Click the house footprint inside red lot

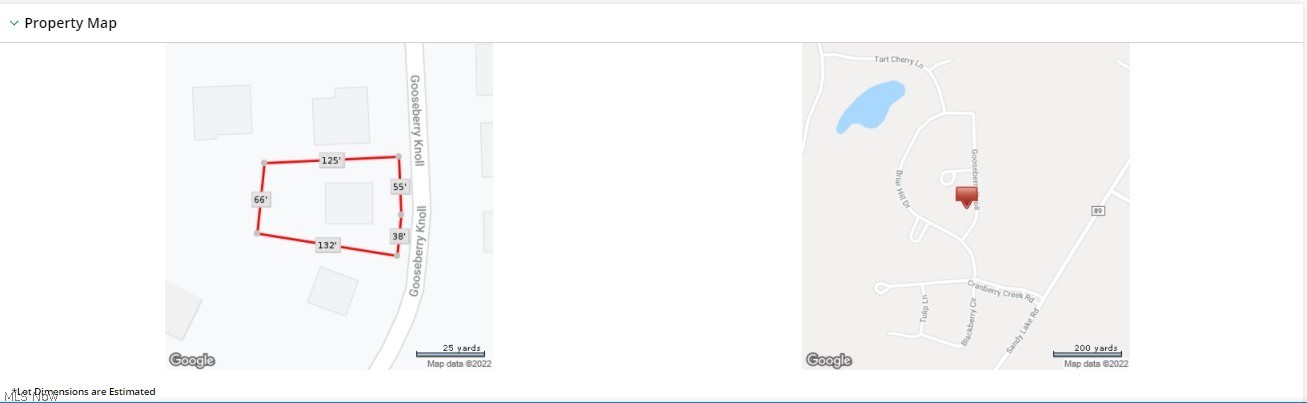tap(349, 203)
